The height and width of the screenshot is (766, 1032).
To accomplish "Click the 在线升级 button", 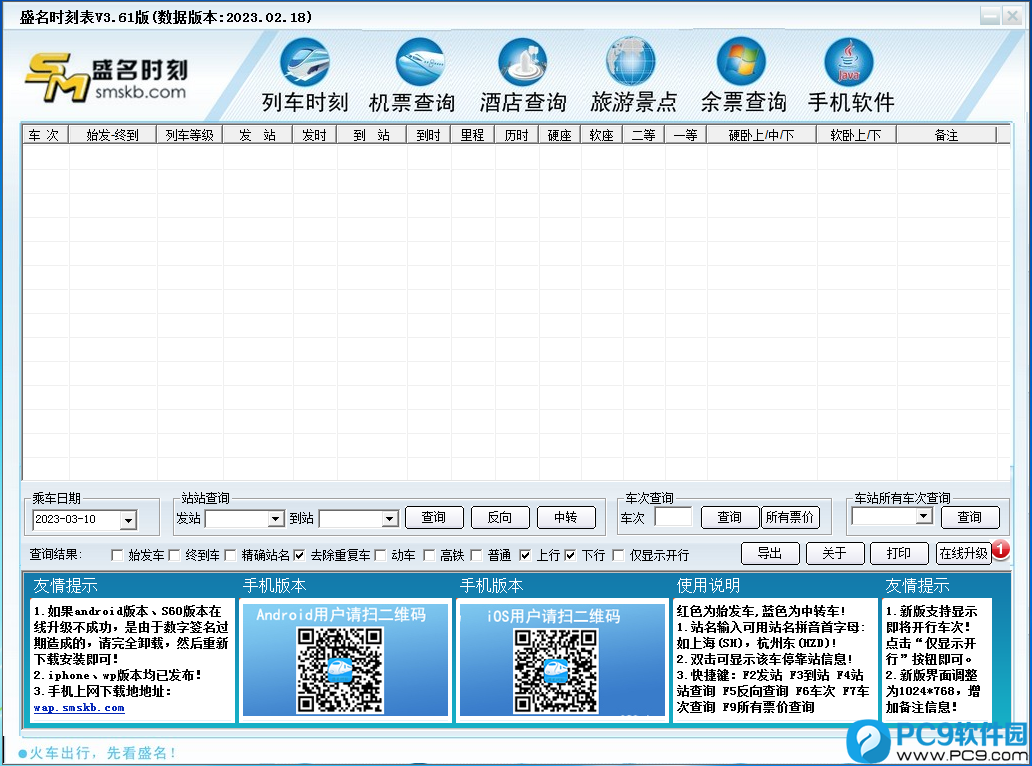I will tap(964, 553).
